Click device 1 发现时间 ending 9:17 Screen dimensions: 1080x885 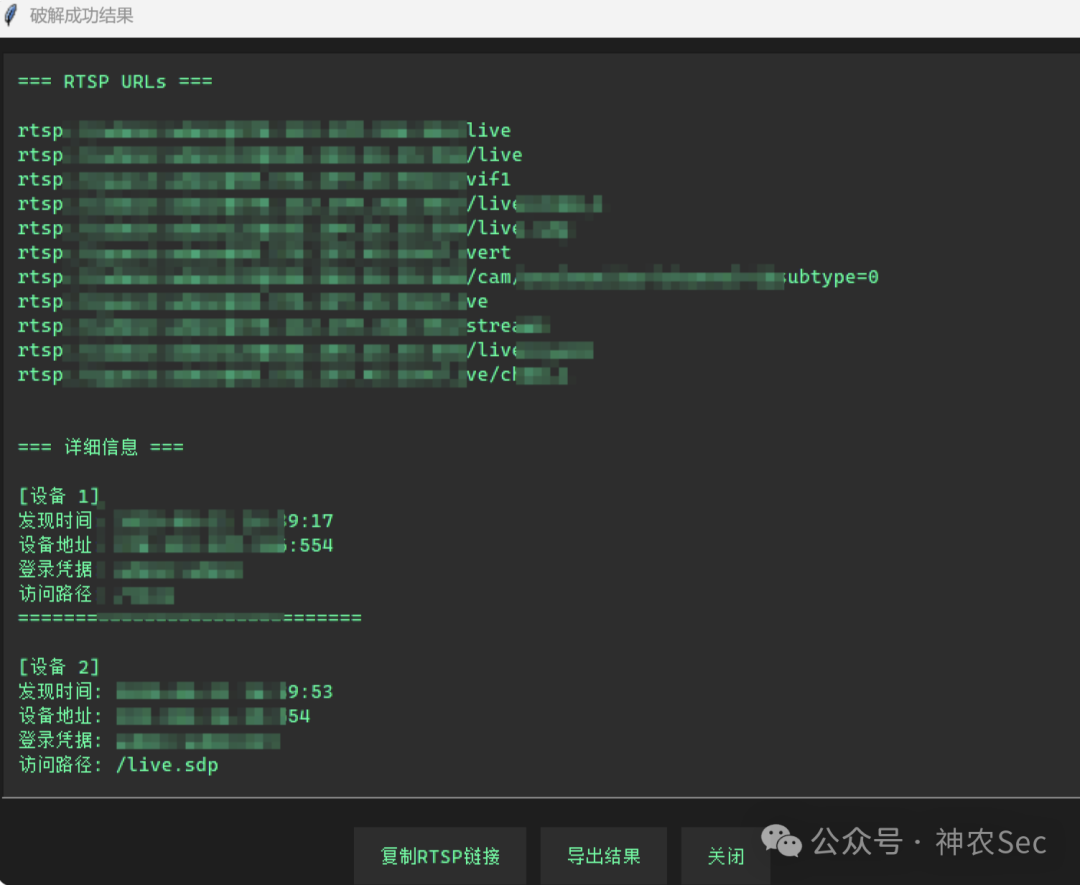pyautogui.click(x=176, y=521)
